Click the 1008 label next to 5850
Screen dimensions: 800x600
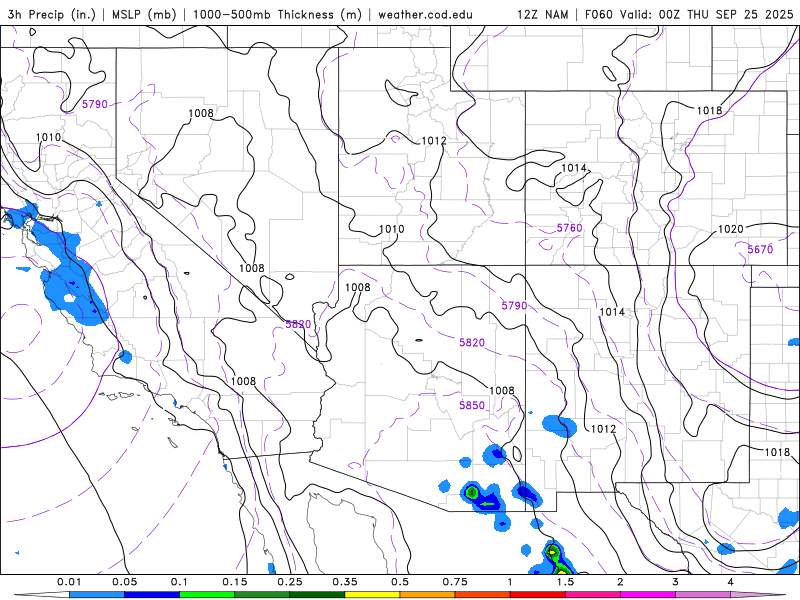coord(502,390)
